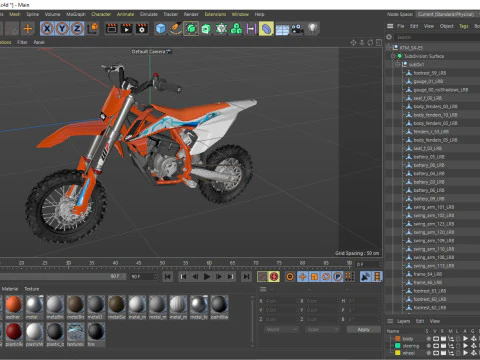
Task: Open the MoGraph menu
Action: pos(76,14)
